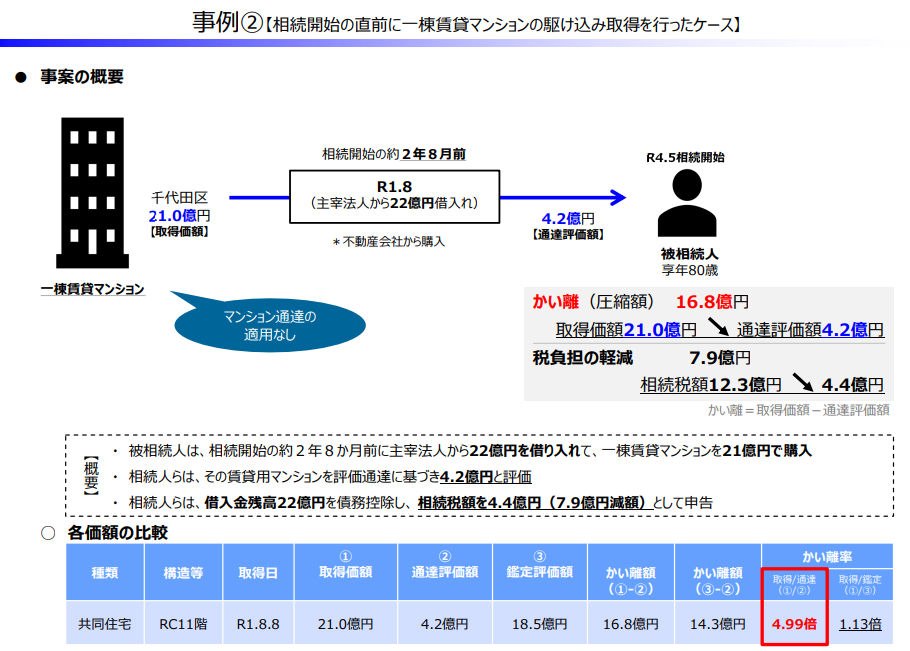Click the black bullet beside 事案の概要
Screen dimensions: 910x651
(x=19, y=77)
